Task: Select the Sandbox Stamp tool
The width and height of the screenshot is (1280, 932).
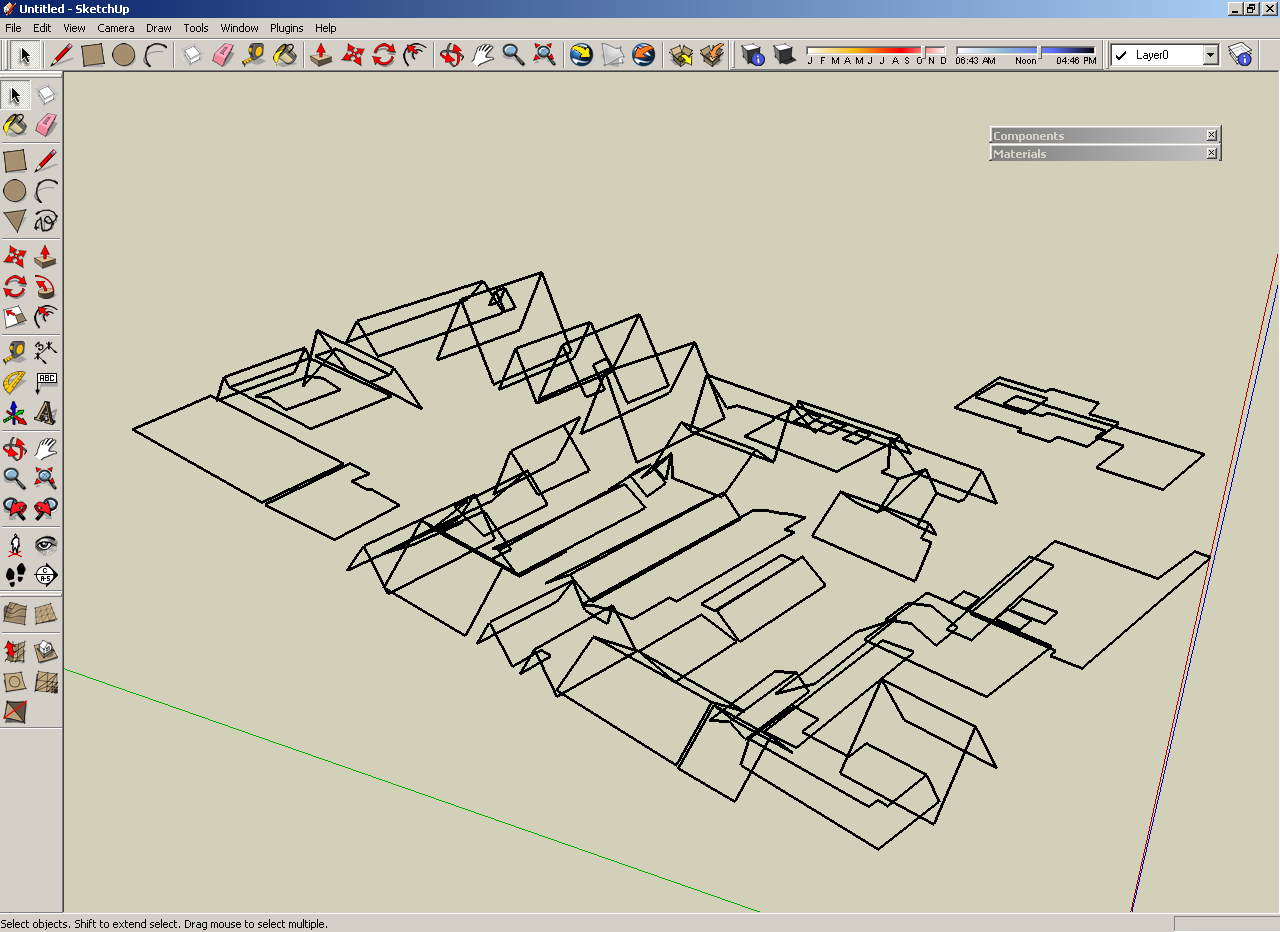Action: point(46,651)
